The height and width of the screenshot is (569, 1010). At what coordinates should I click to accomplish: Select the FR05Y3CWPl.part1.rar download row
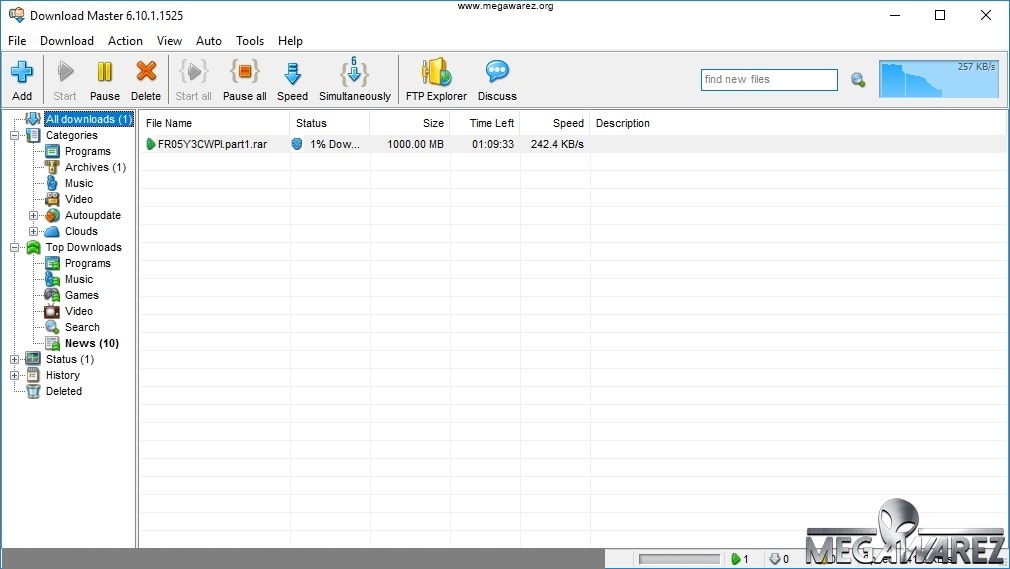pyautogui.click(x=572, y=144)
